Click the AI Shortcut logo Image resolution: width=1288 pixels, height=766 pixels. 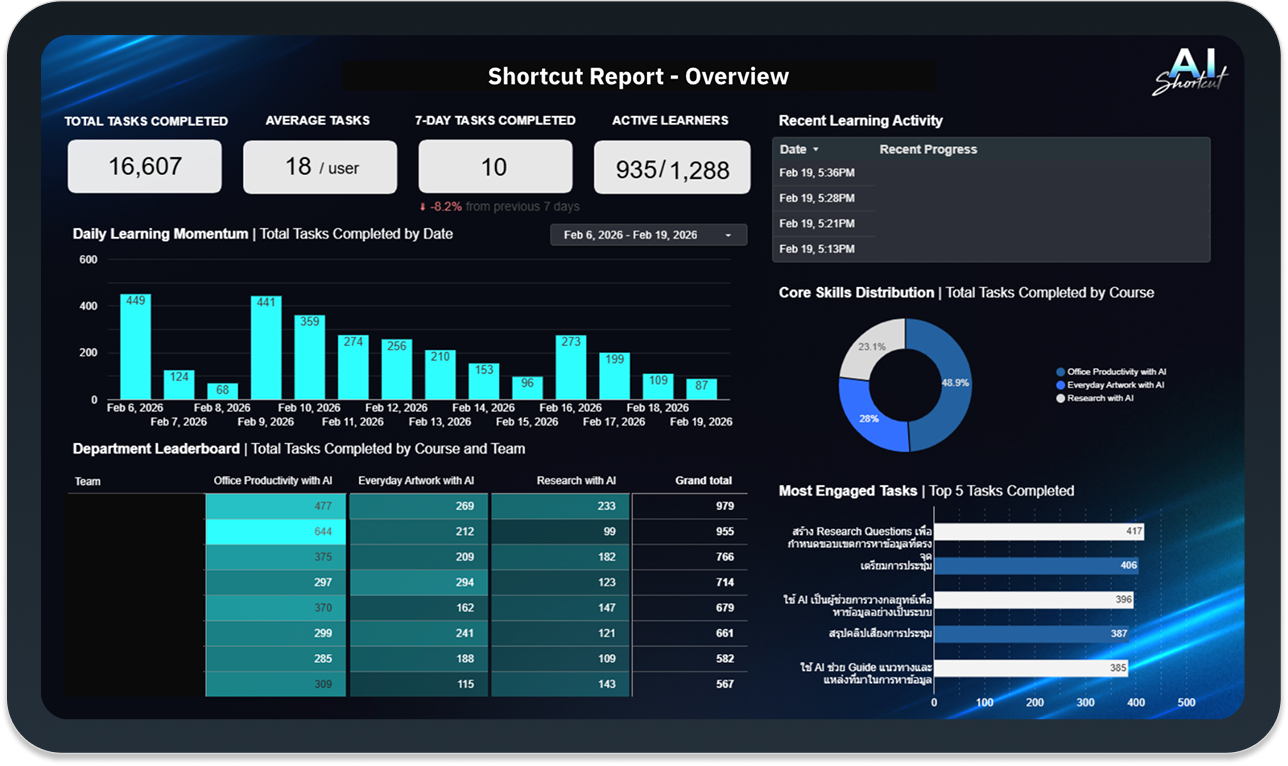[x=1189, y=72]
